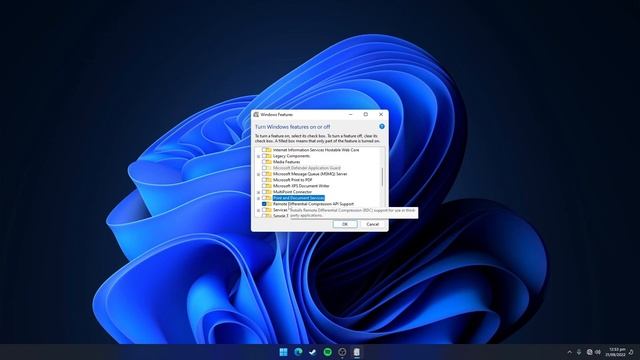Viewport: 640px width, 360px height.
Task: Expand the MultiPoint Connector node
Action: [x=258, y=192]
